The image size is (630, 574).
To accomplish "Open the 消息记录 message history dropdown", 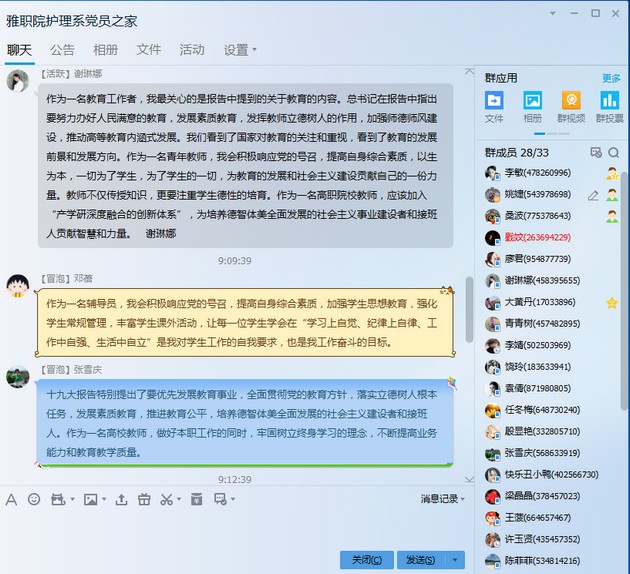I will coord(442,499).
